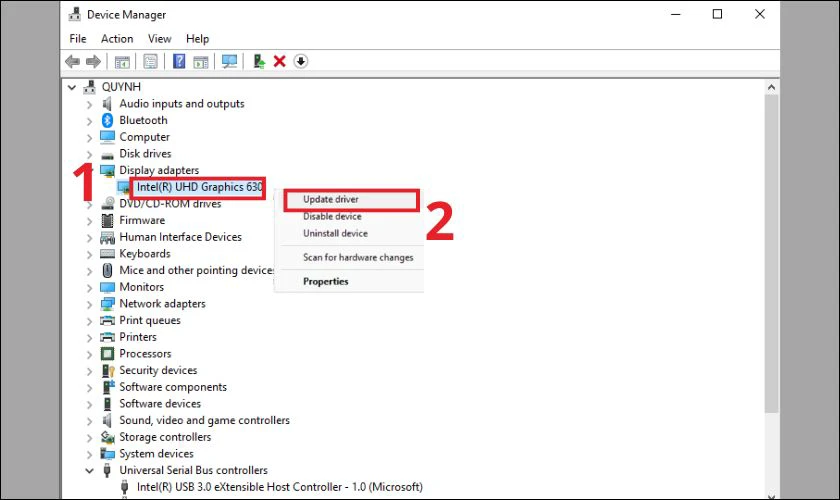
Task: Click the Software components icon
Action: coord(108,387)
